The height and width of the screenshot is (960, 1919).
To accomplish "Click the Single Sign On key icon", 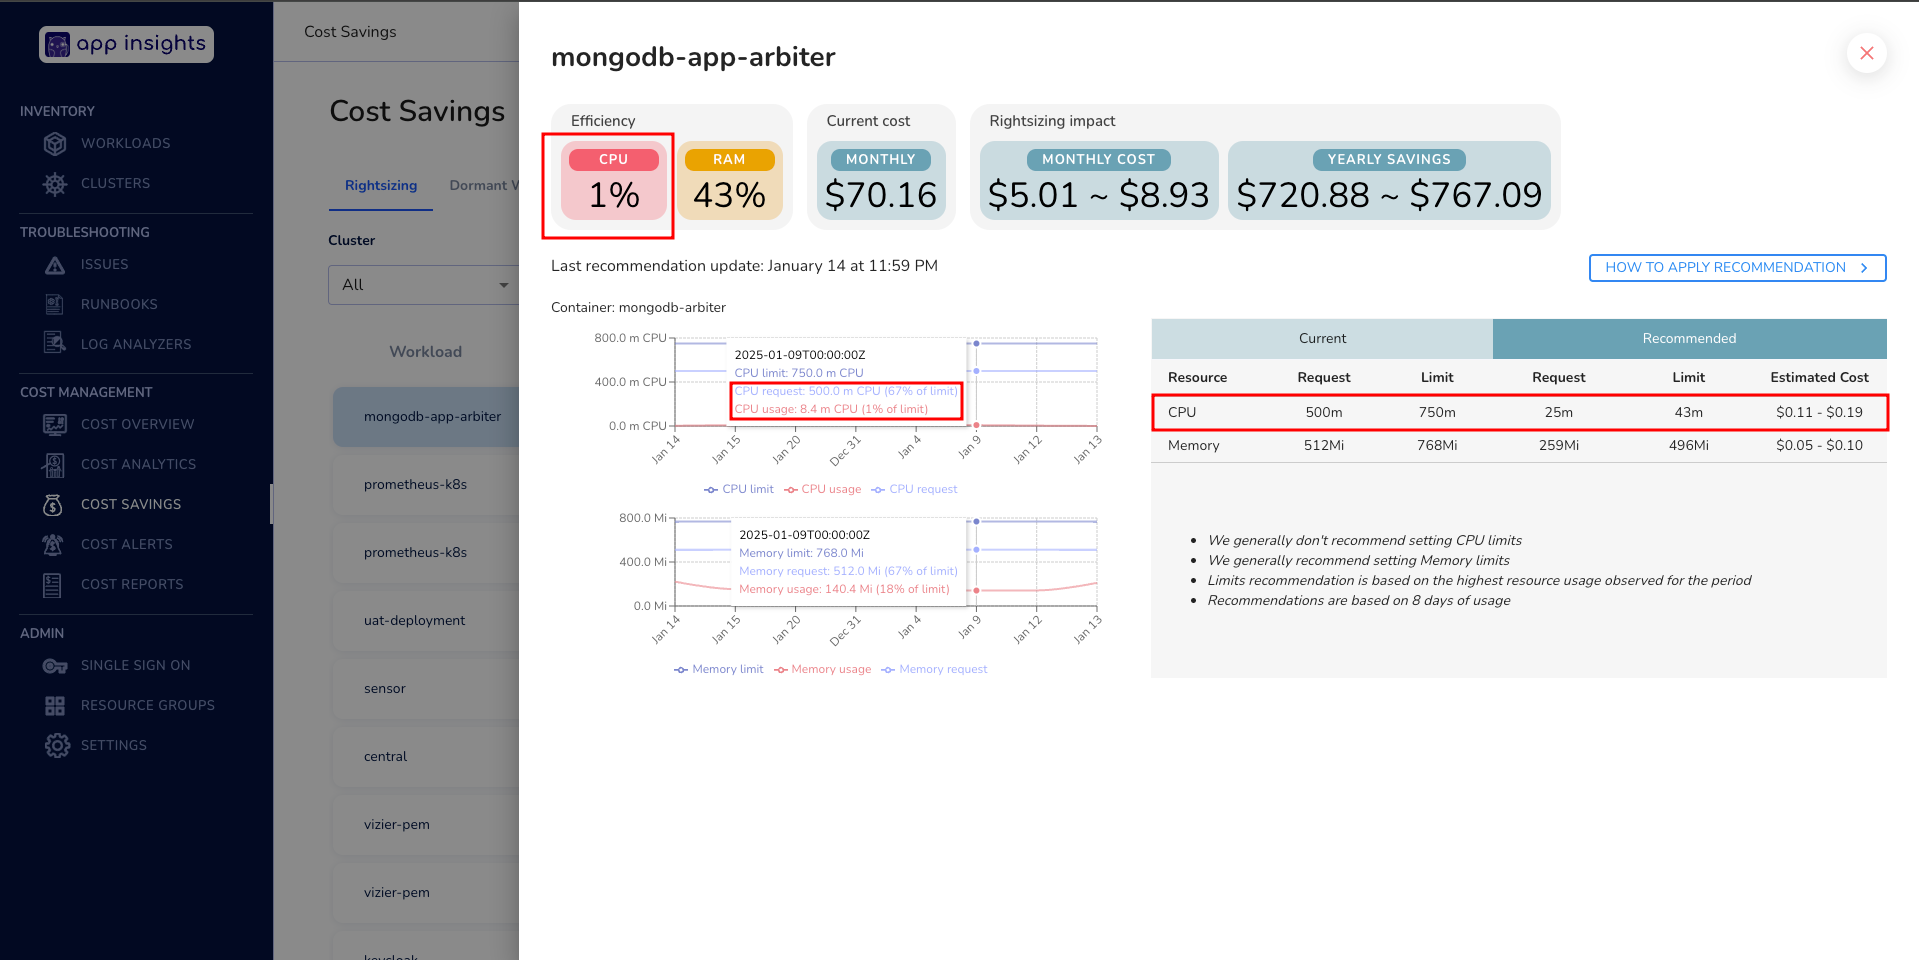I will click(x=55, y=666).
